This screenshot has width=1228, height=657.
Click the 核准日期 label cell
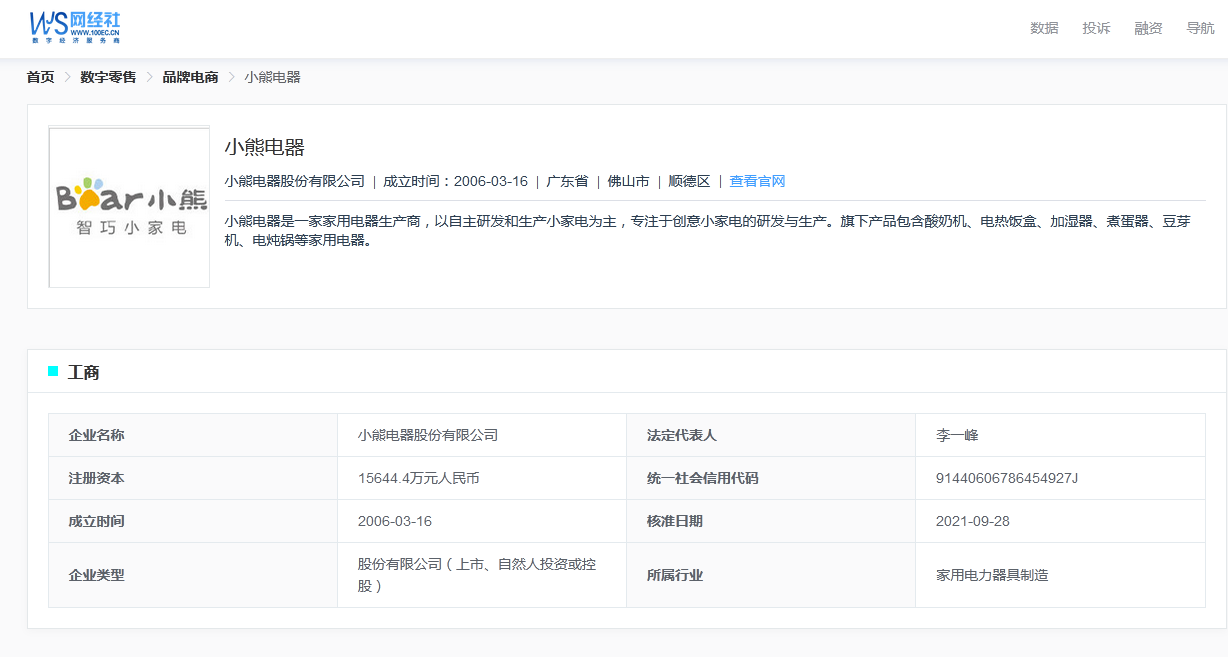pos(771,521)
